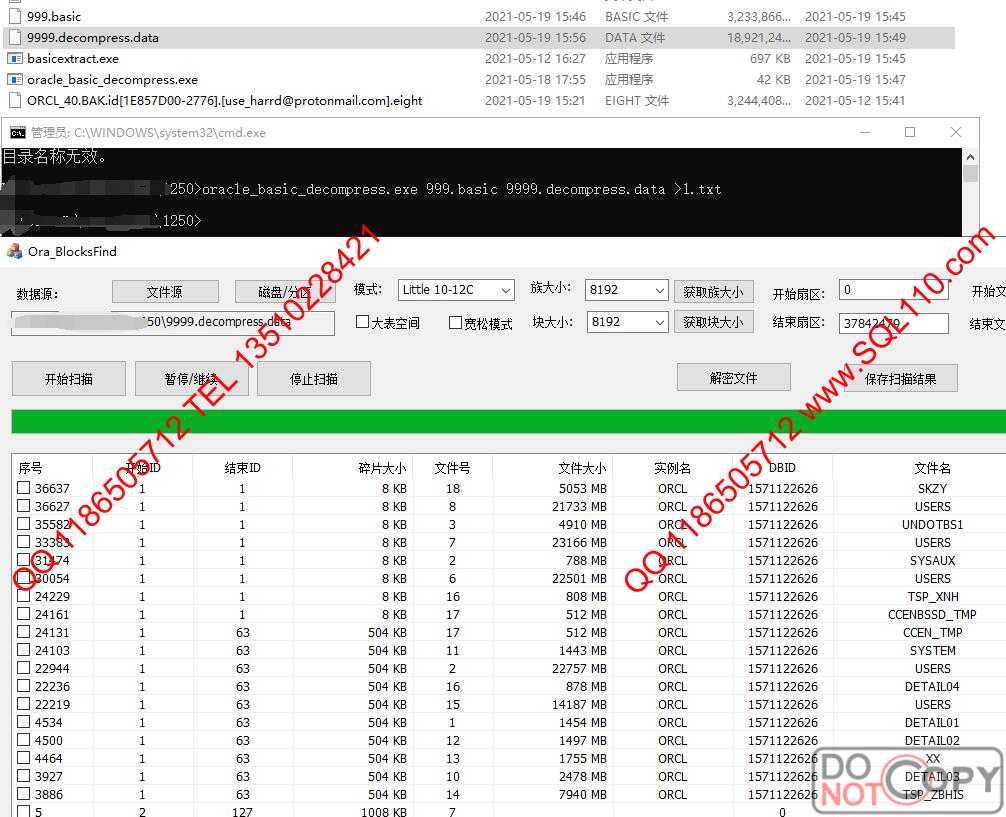Click the oracle_basic_decompress.exe icon
1006x817 pixels.
pyautogui.click(x=15, y=80)
